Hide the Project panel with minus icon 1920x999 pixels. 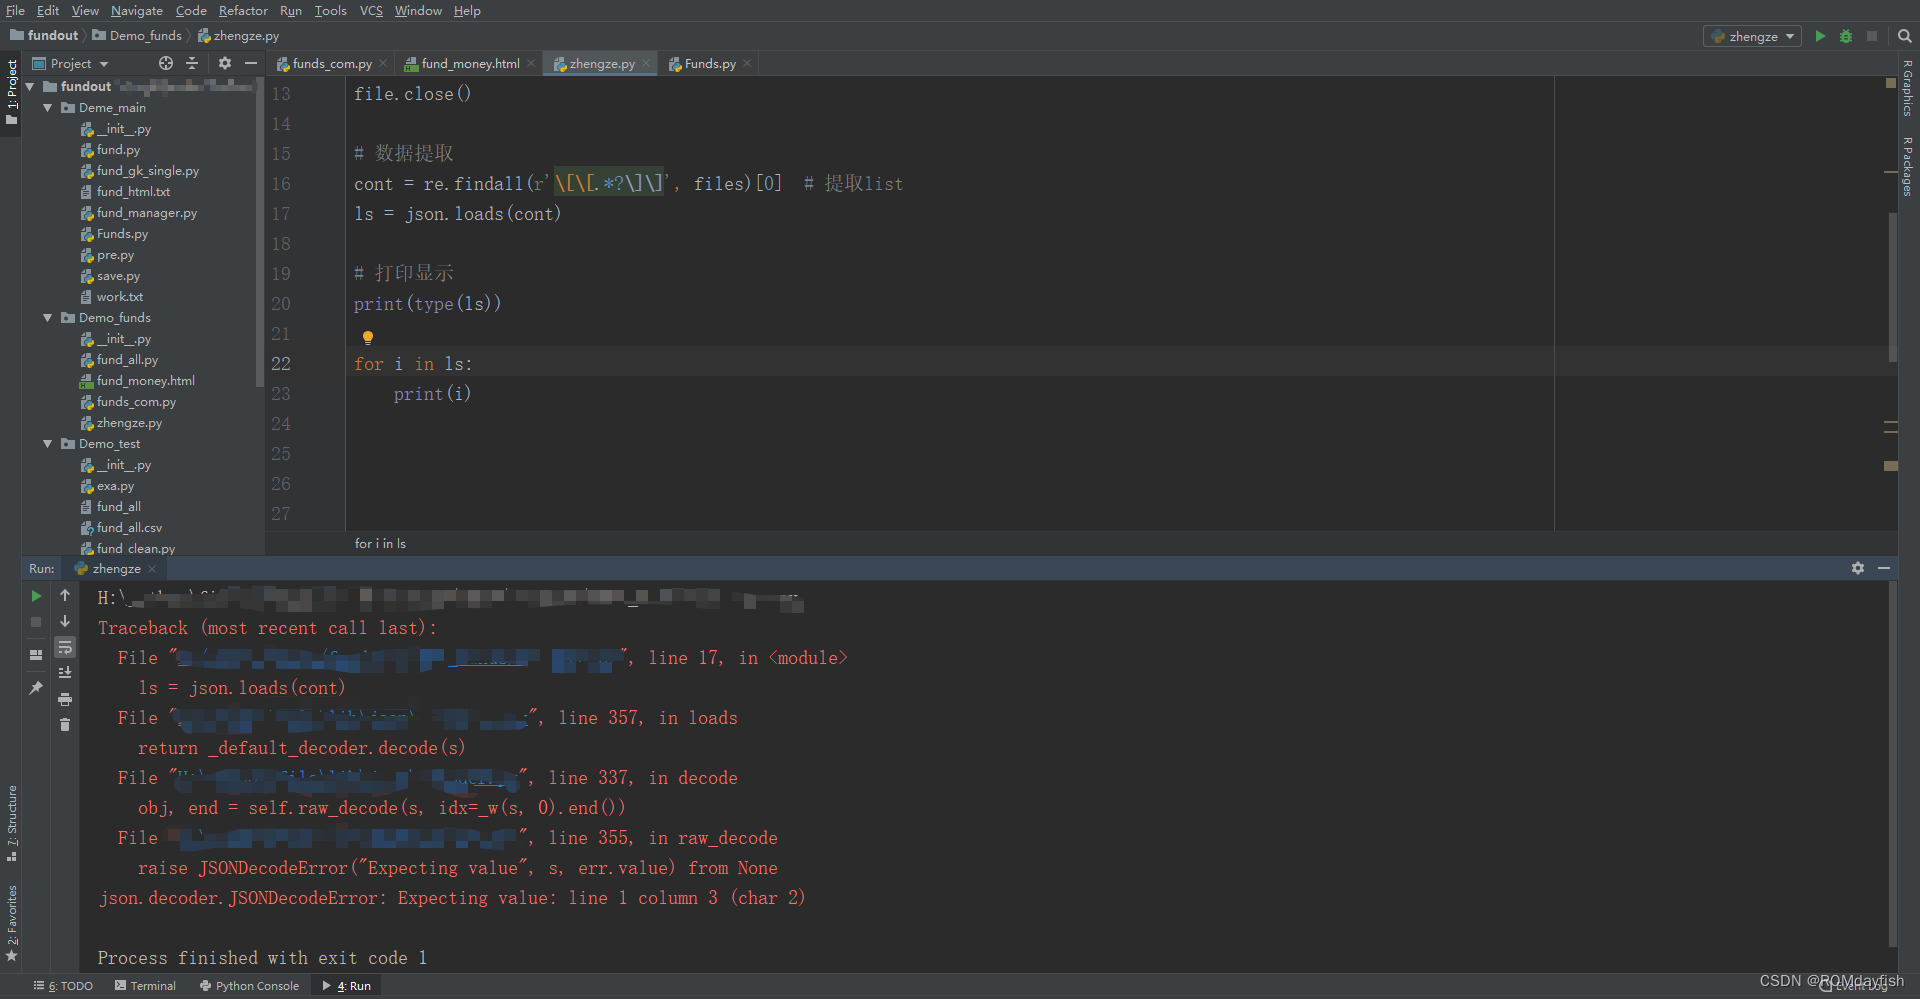(251, 63)
